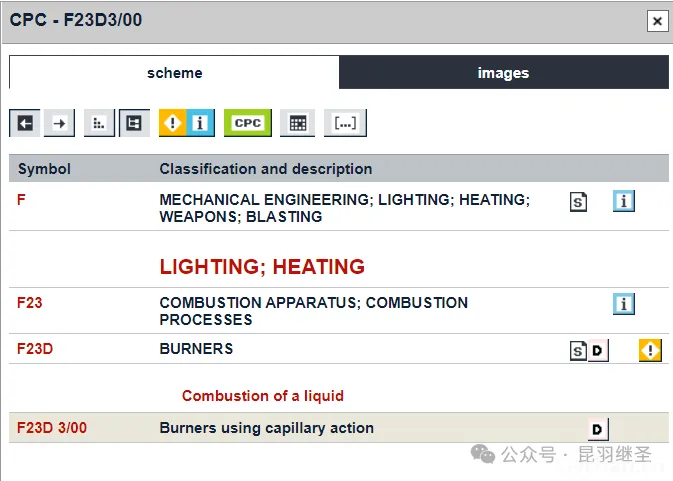The image size is (673, 481).
Task: Select the scheme tab
Action: (174, 73)
